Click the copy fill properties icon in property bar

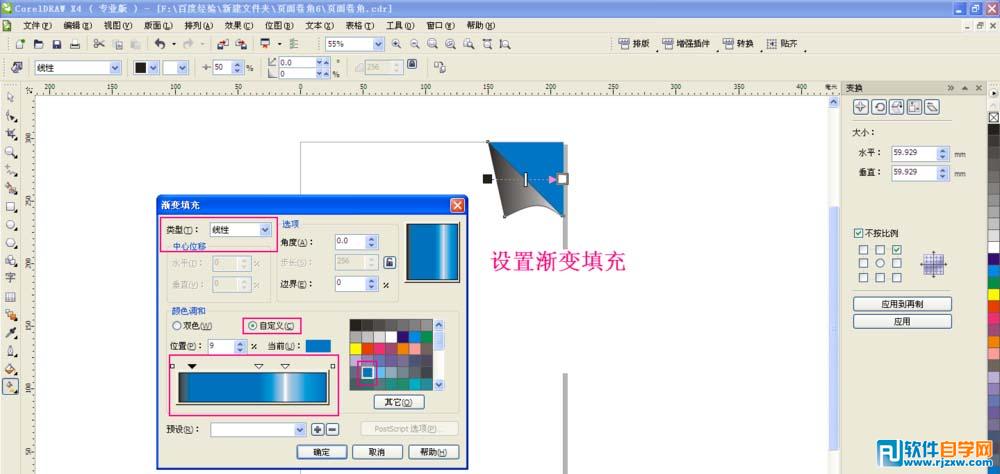click(x=440, y=66)
